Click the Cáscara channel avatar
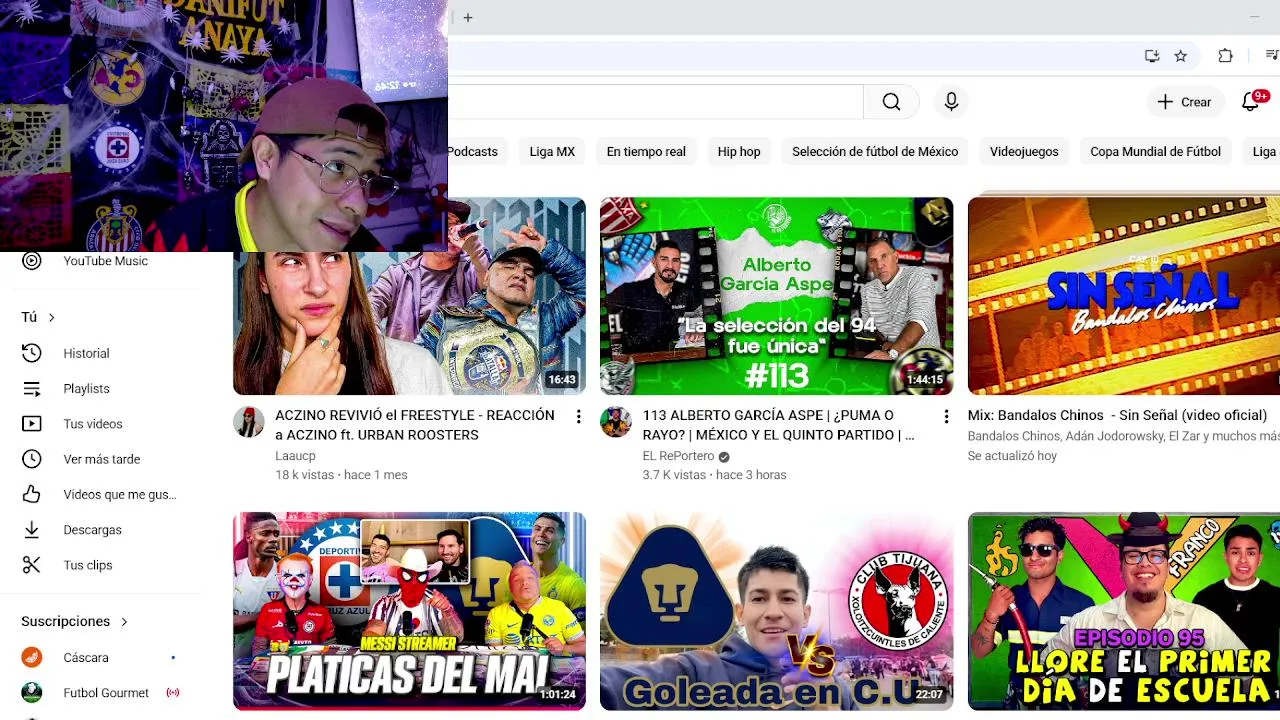This screenshot has height=720, width=1280. click(x=32, y=658)
